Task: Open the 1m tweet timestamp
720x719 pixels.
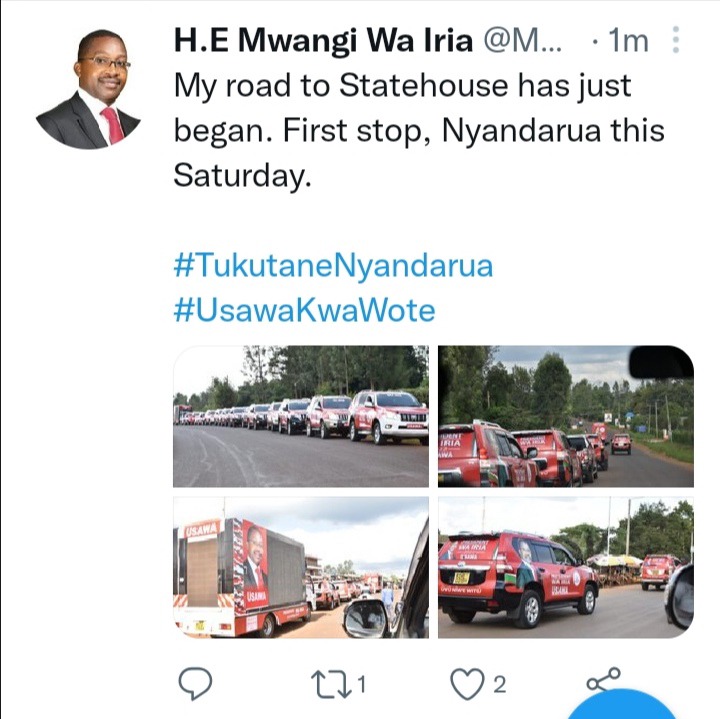Action: 628,41
